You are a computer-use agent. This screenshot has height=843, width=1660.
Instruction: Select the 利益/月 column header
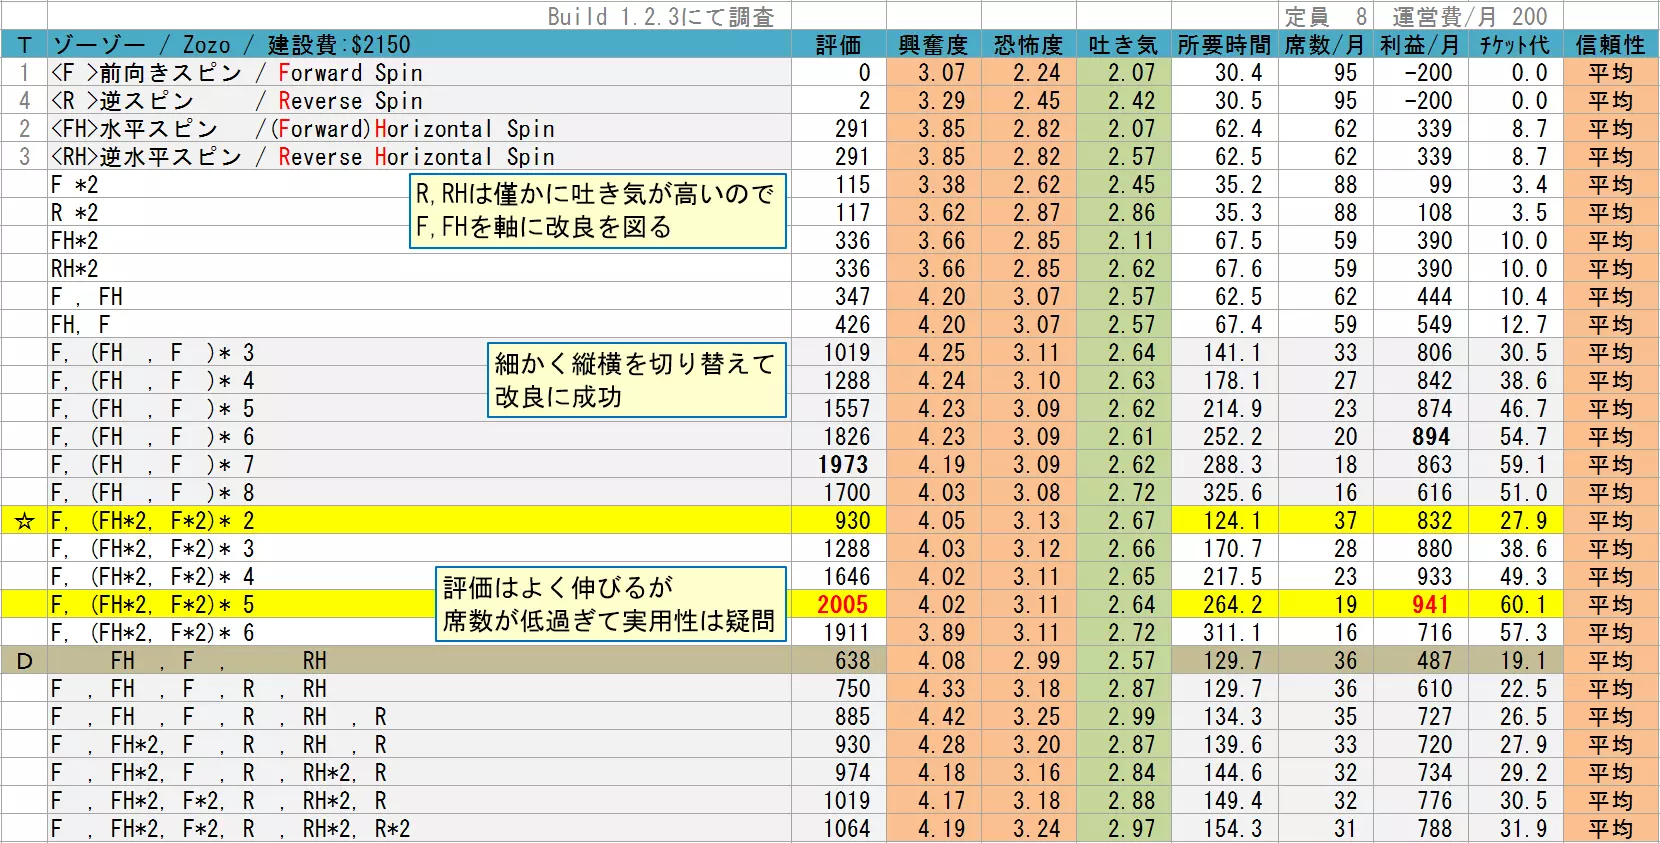(x=1420, y=45)
